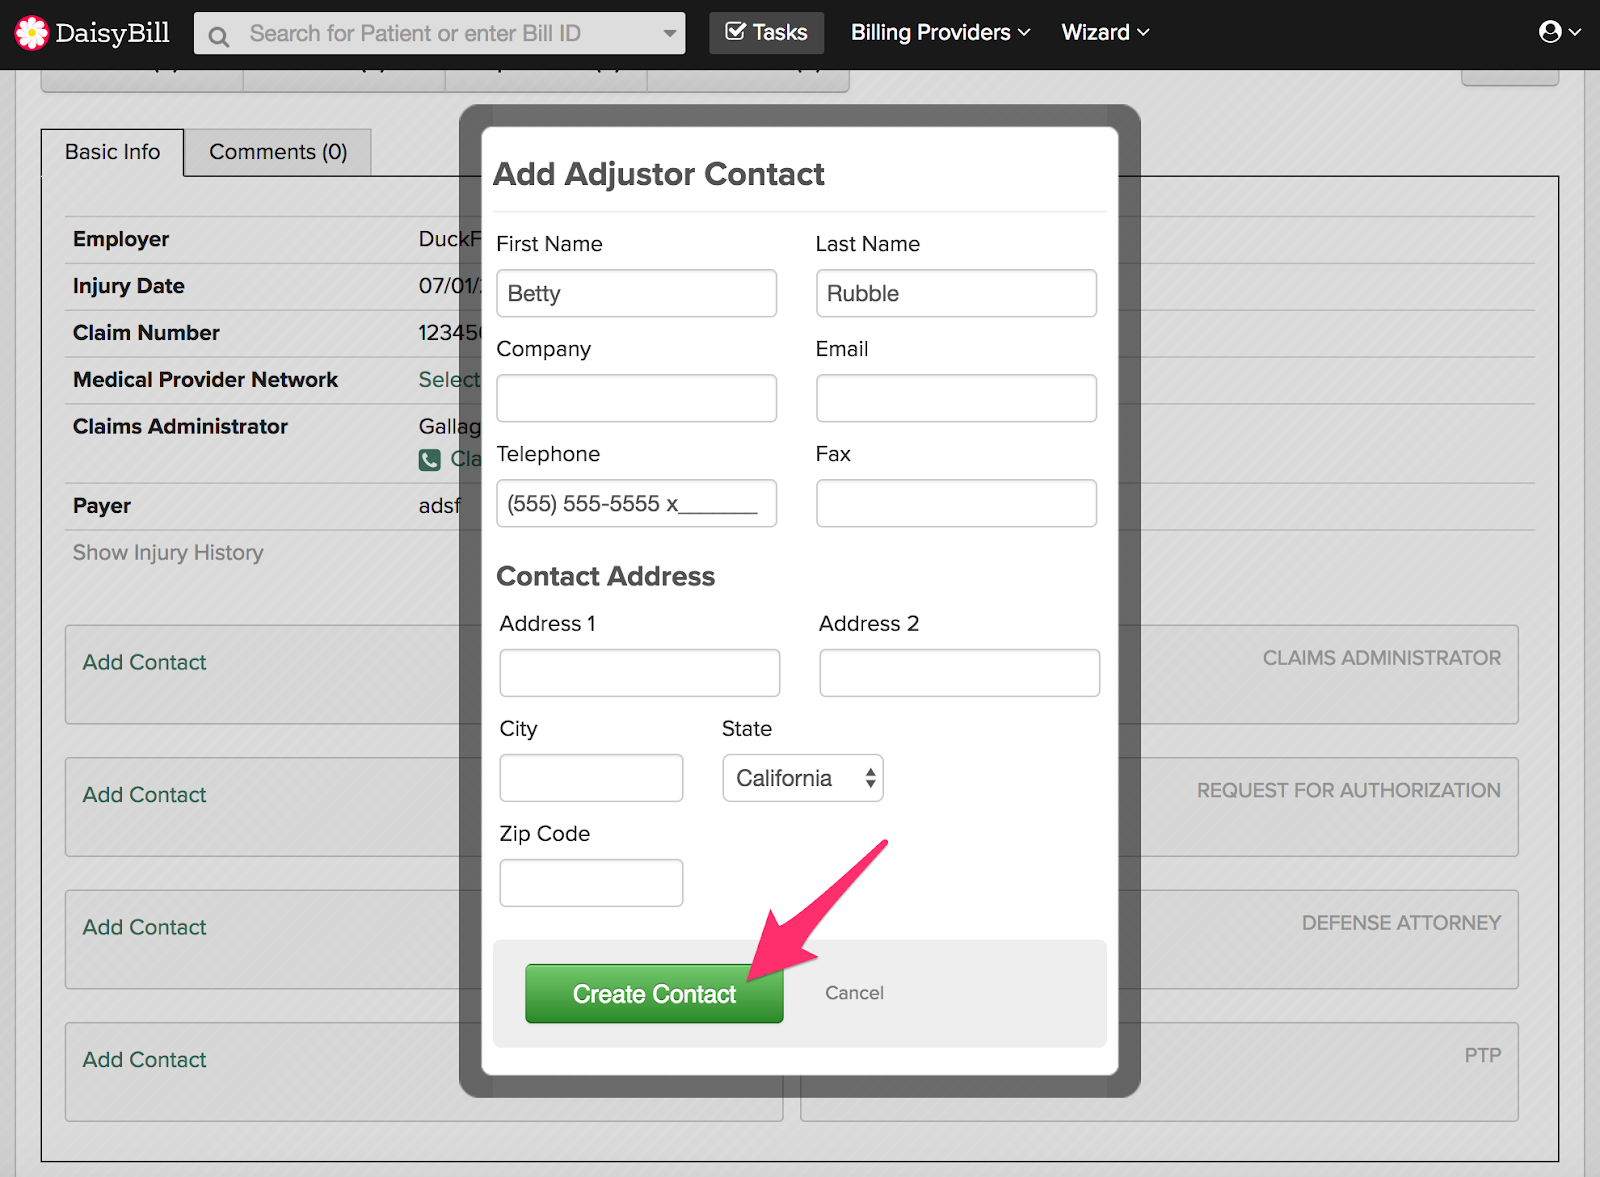
Task: Cancel the Add Adjustor Contact dialog
Action: pyautogui.click(x=854, y=993)
